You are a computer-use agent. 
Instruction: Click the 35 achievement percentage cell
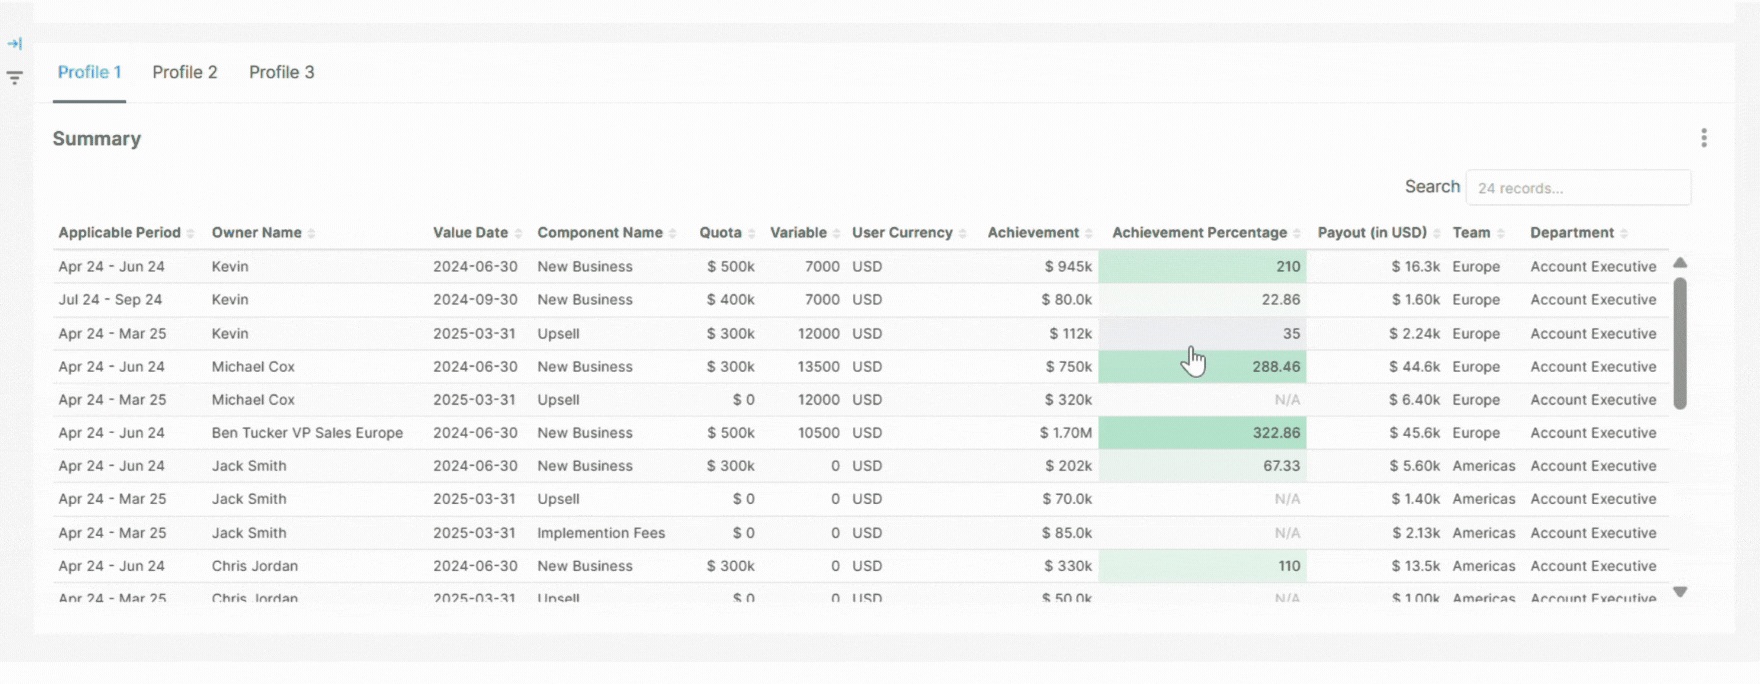point(1202,333)
